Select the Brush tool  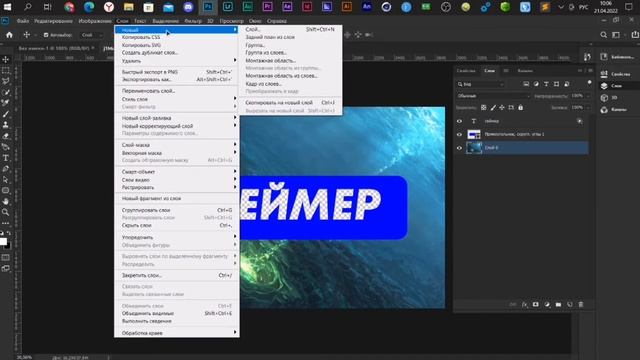click(6, 114)
